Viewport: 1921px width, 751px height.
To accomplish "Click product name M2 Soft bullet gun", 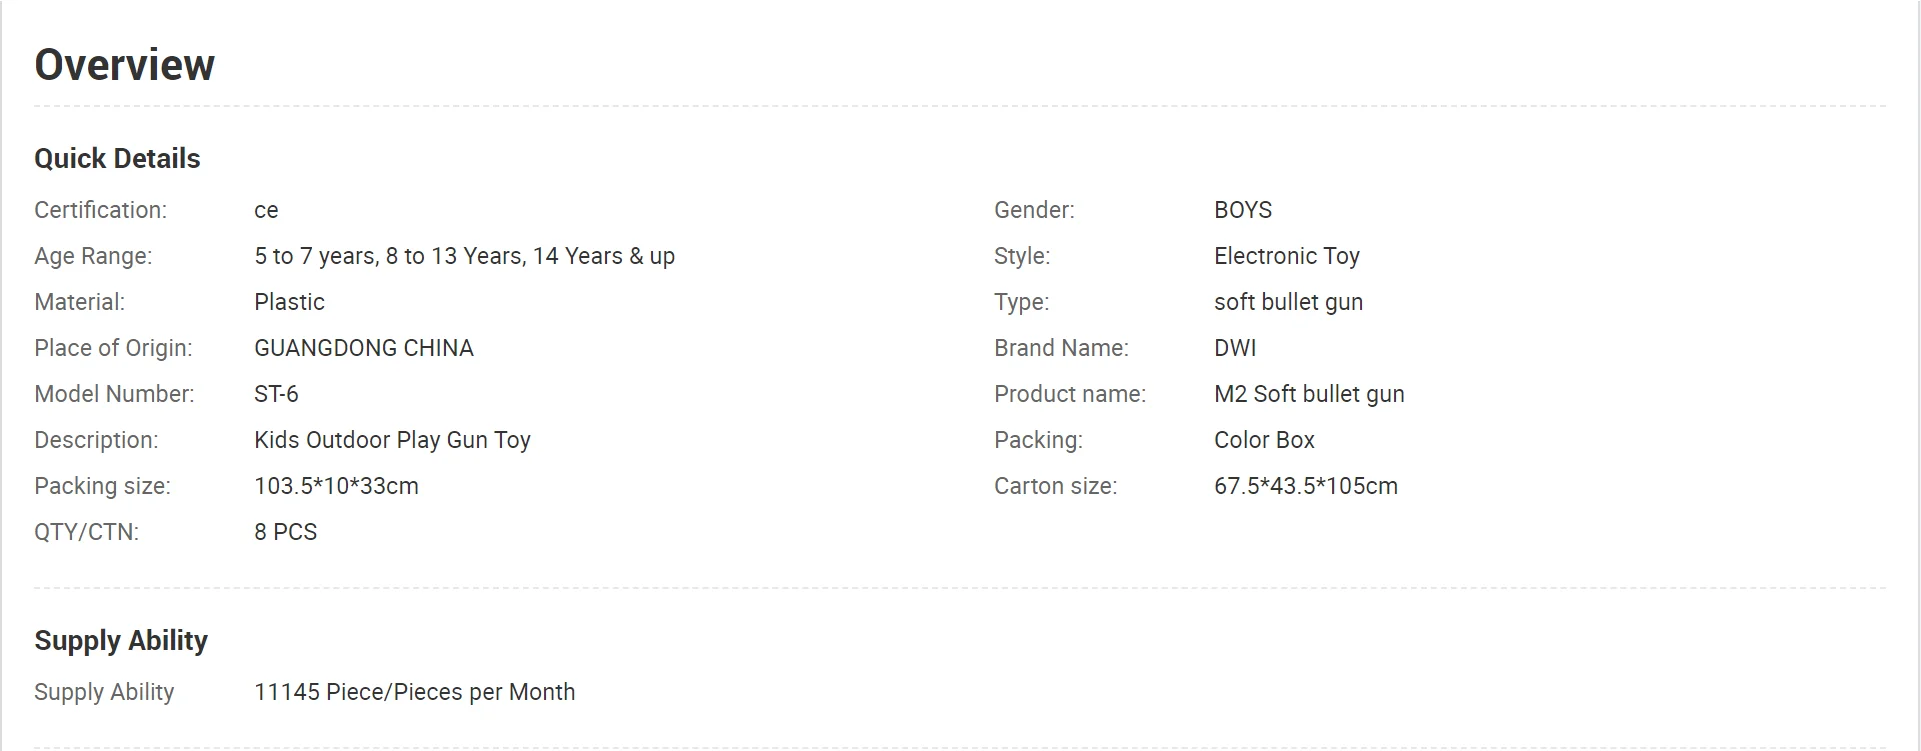I will (x=1309, y=394).
